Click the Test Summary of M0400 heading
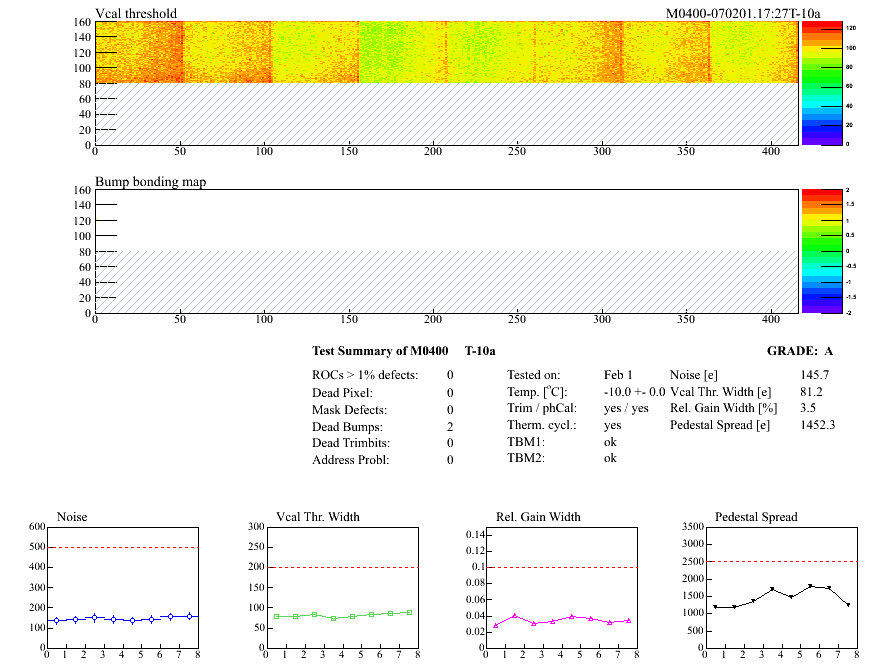Viewport: 896px width, 672px height. pos(380,351)
